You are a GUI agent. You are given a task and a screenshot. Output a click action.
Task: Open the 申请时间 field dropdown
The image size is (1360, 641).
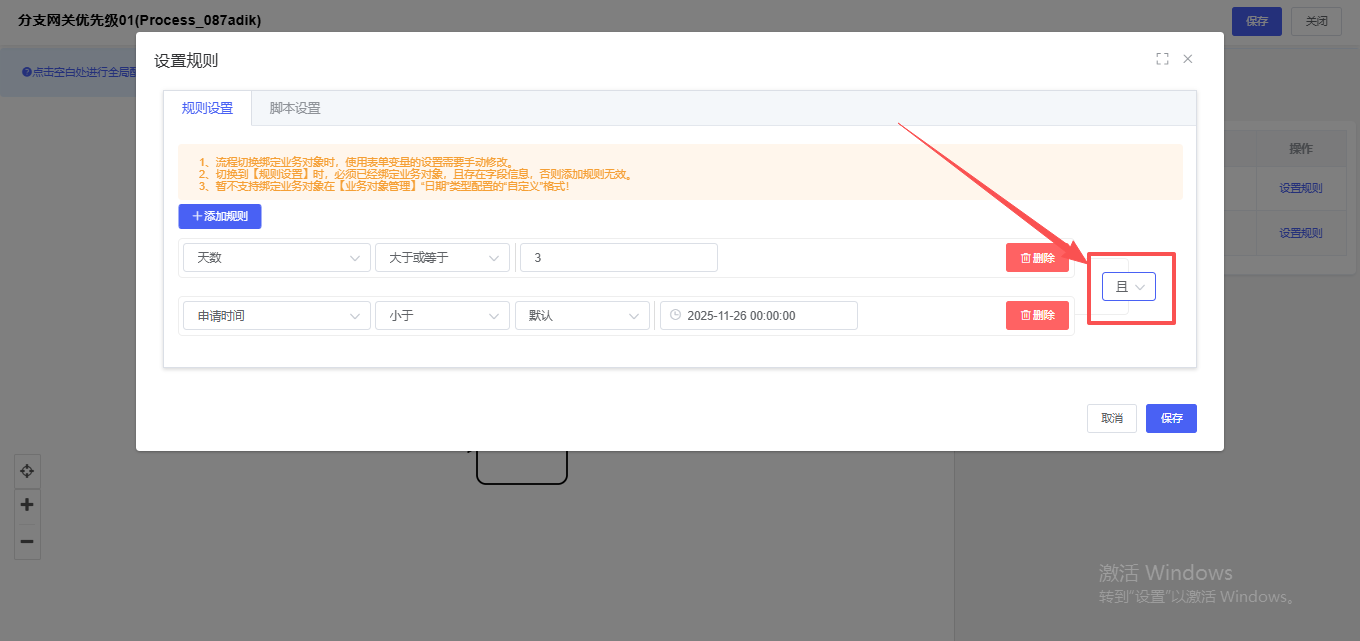pos(276,315)
